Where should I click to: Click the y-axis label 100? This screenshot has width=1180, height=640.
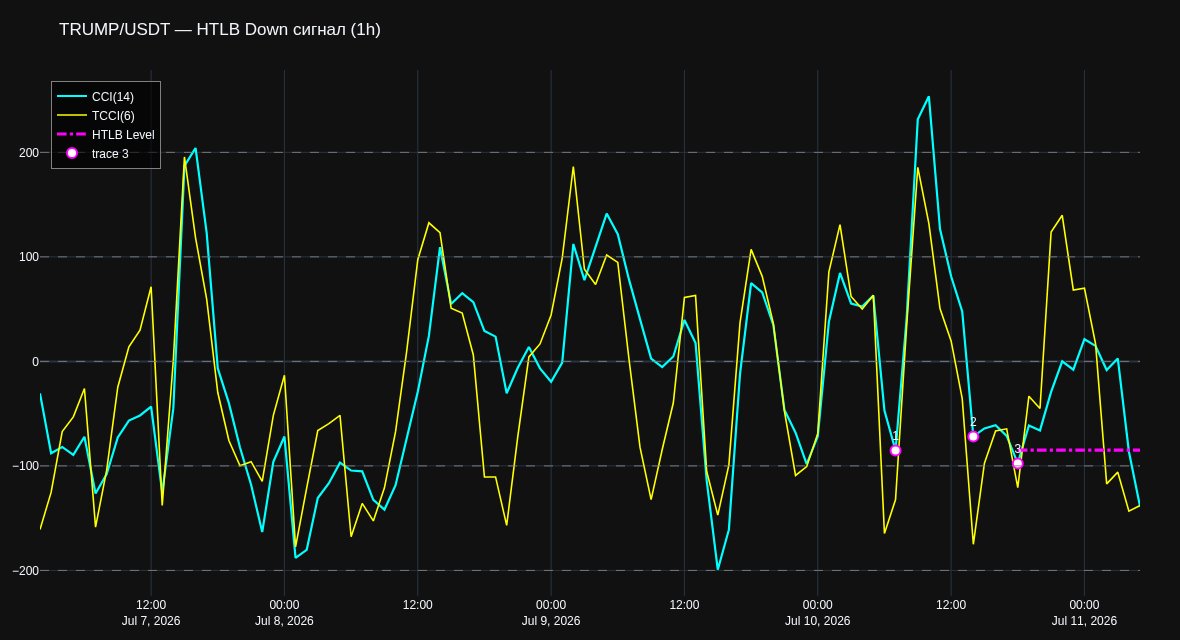(29, 257)
